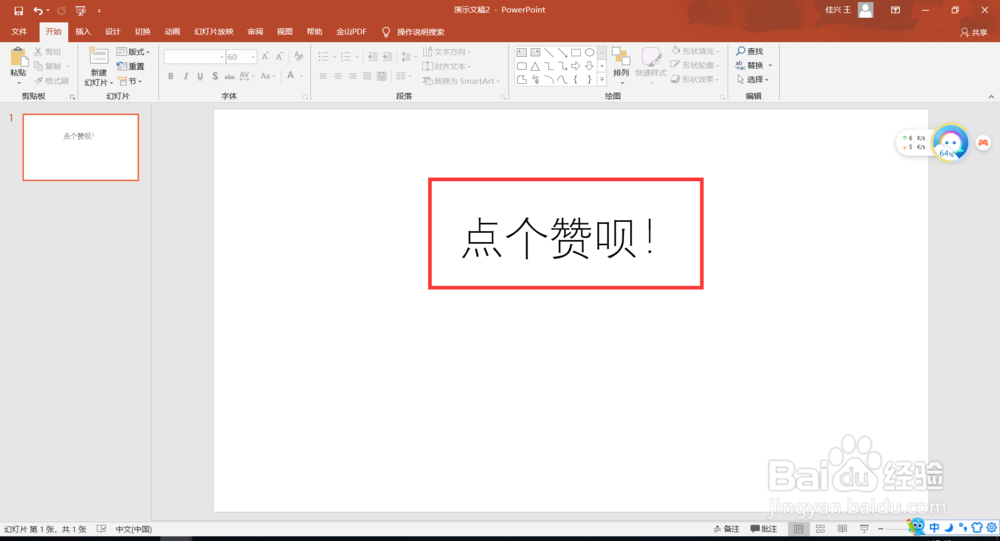1000x541 pixels.
Task: Align text to the right
Action: [353, 76]
